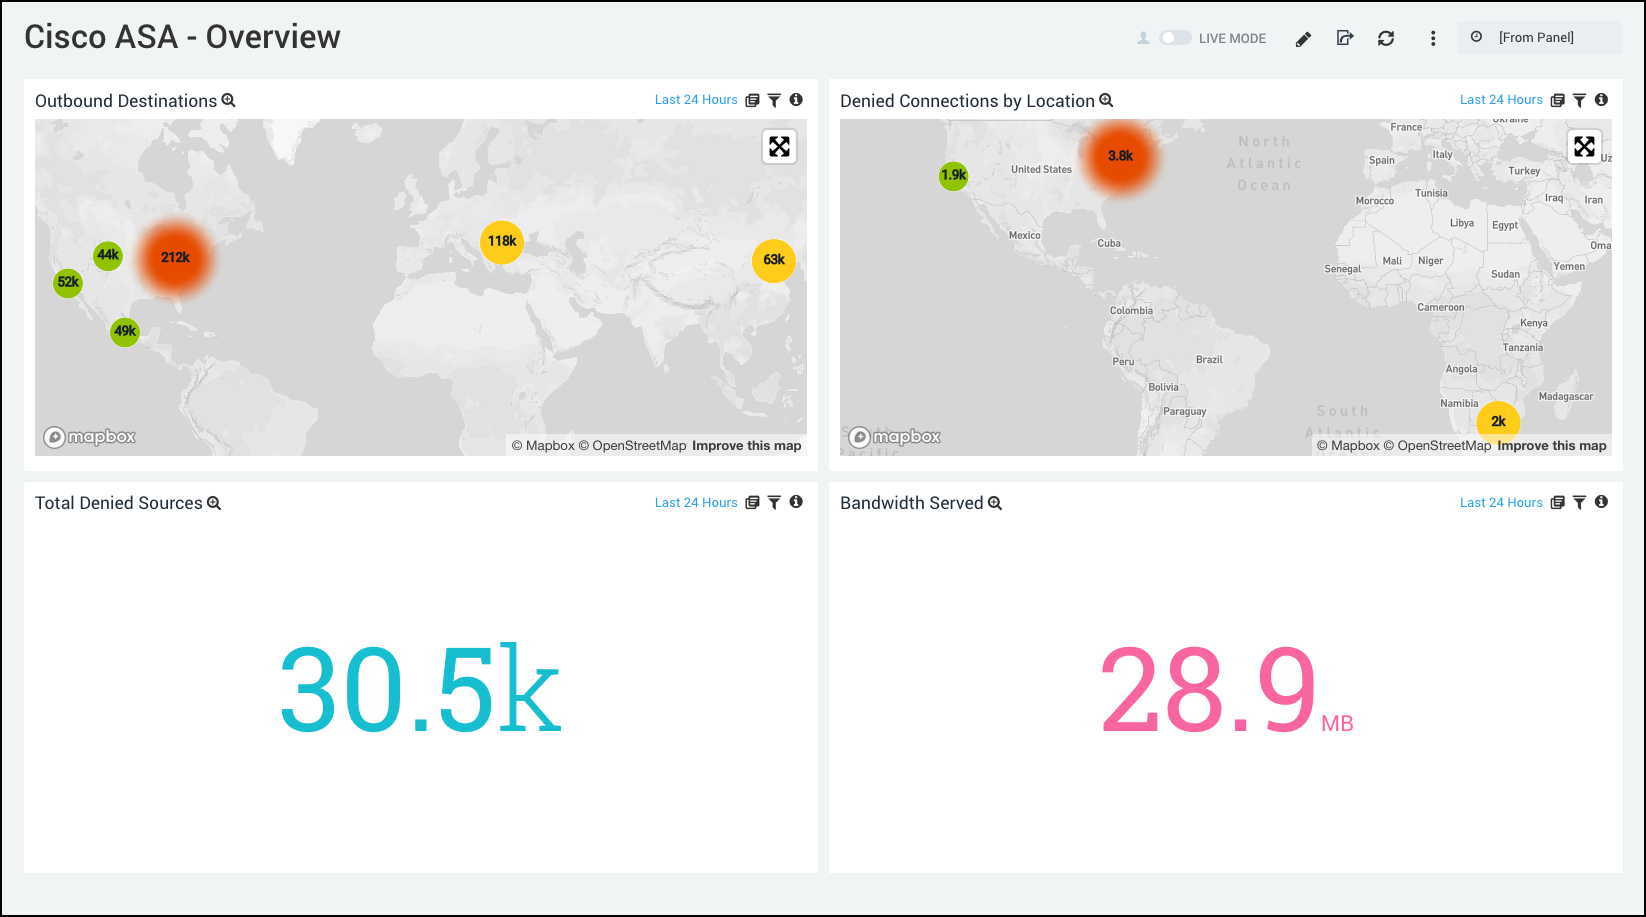Open the magnifier icon next to Denied Connections title
The width and height of the screenshot is (1646, 917).
tap(1106, 100)
